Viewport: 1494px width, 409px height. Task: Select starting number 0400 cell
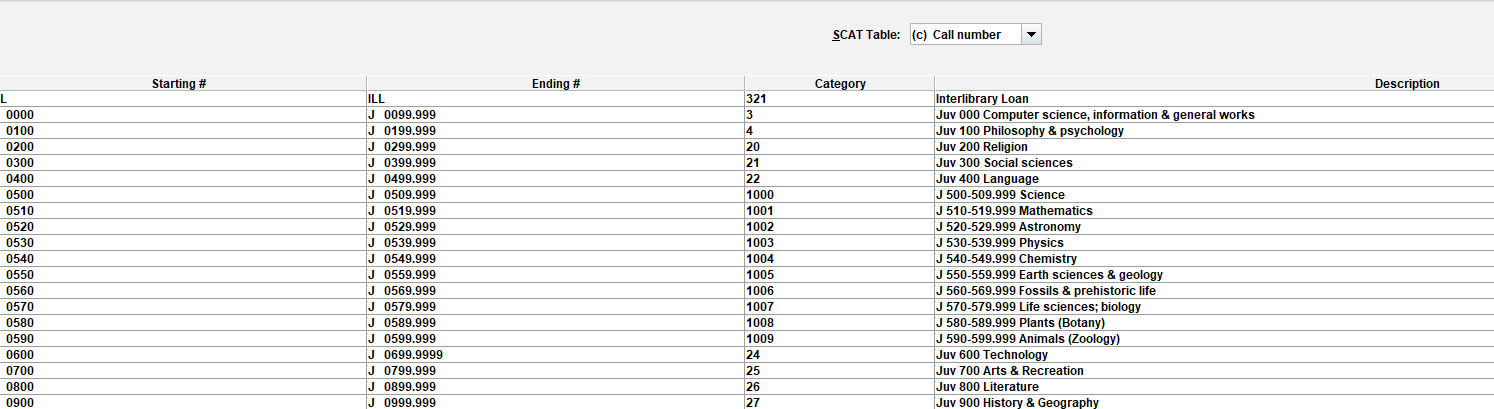(x=183, y=179)
